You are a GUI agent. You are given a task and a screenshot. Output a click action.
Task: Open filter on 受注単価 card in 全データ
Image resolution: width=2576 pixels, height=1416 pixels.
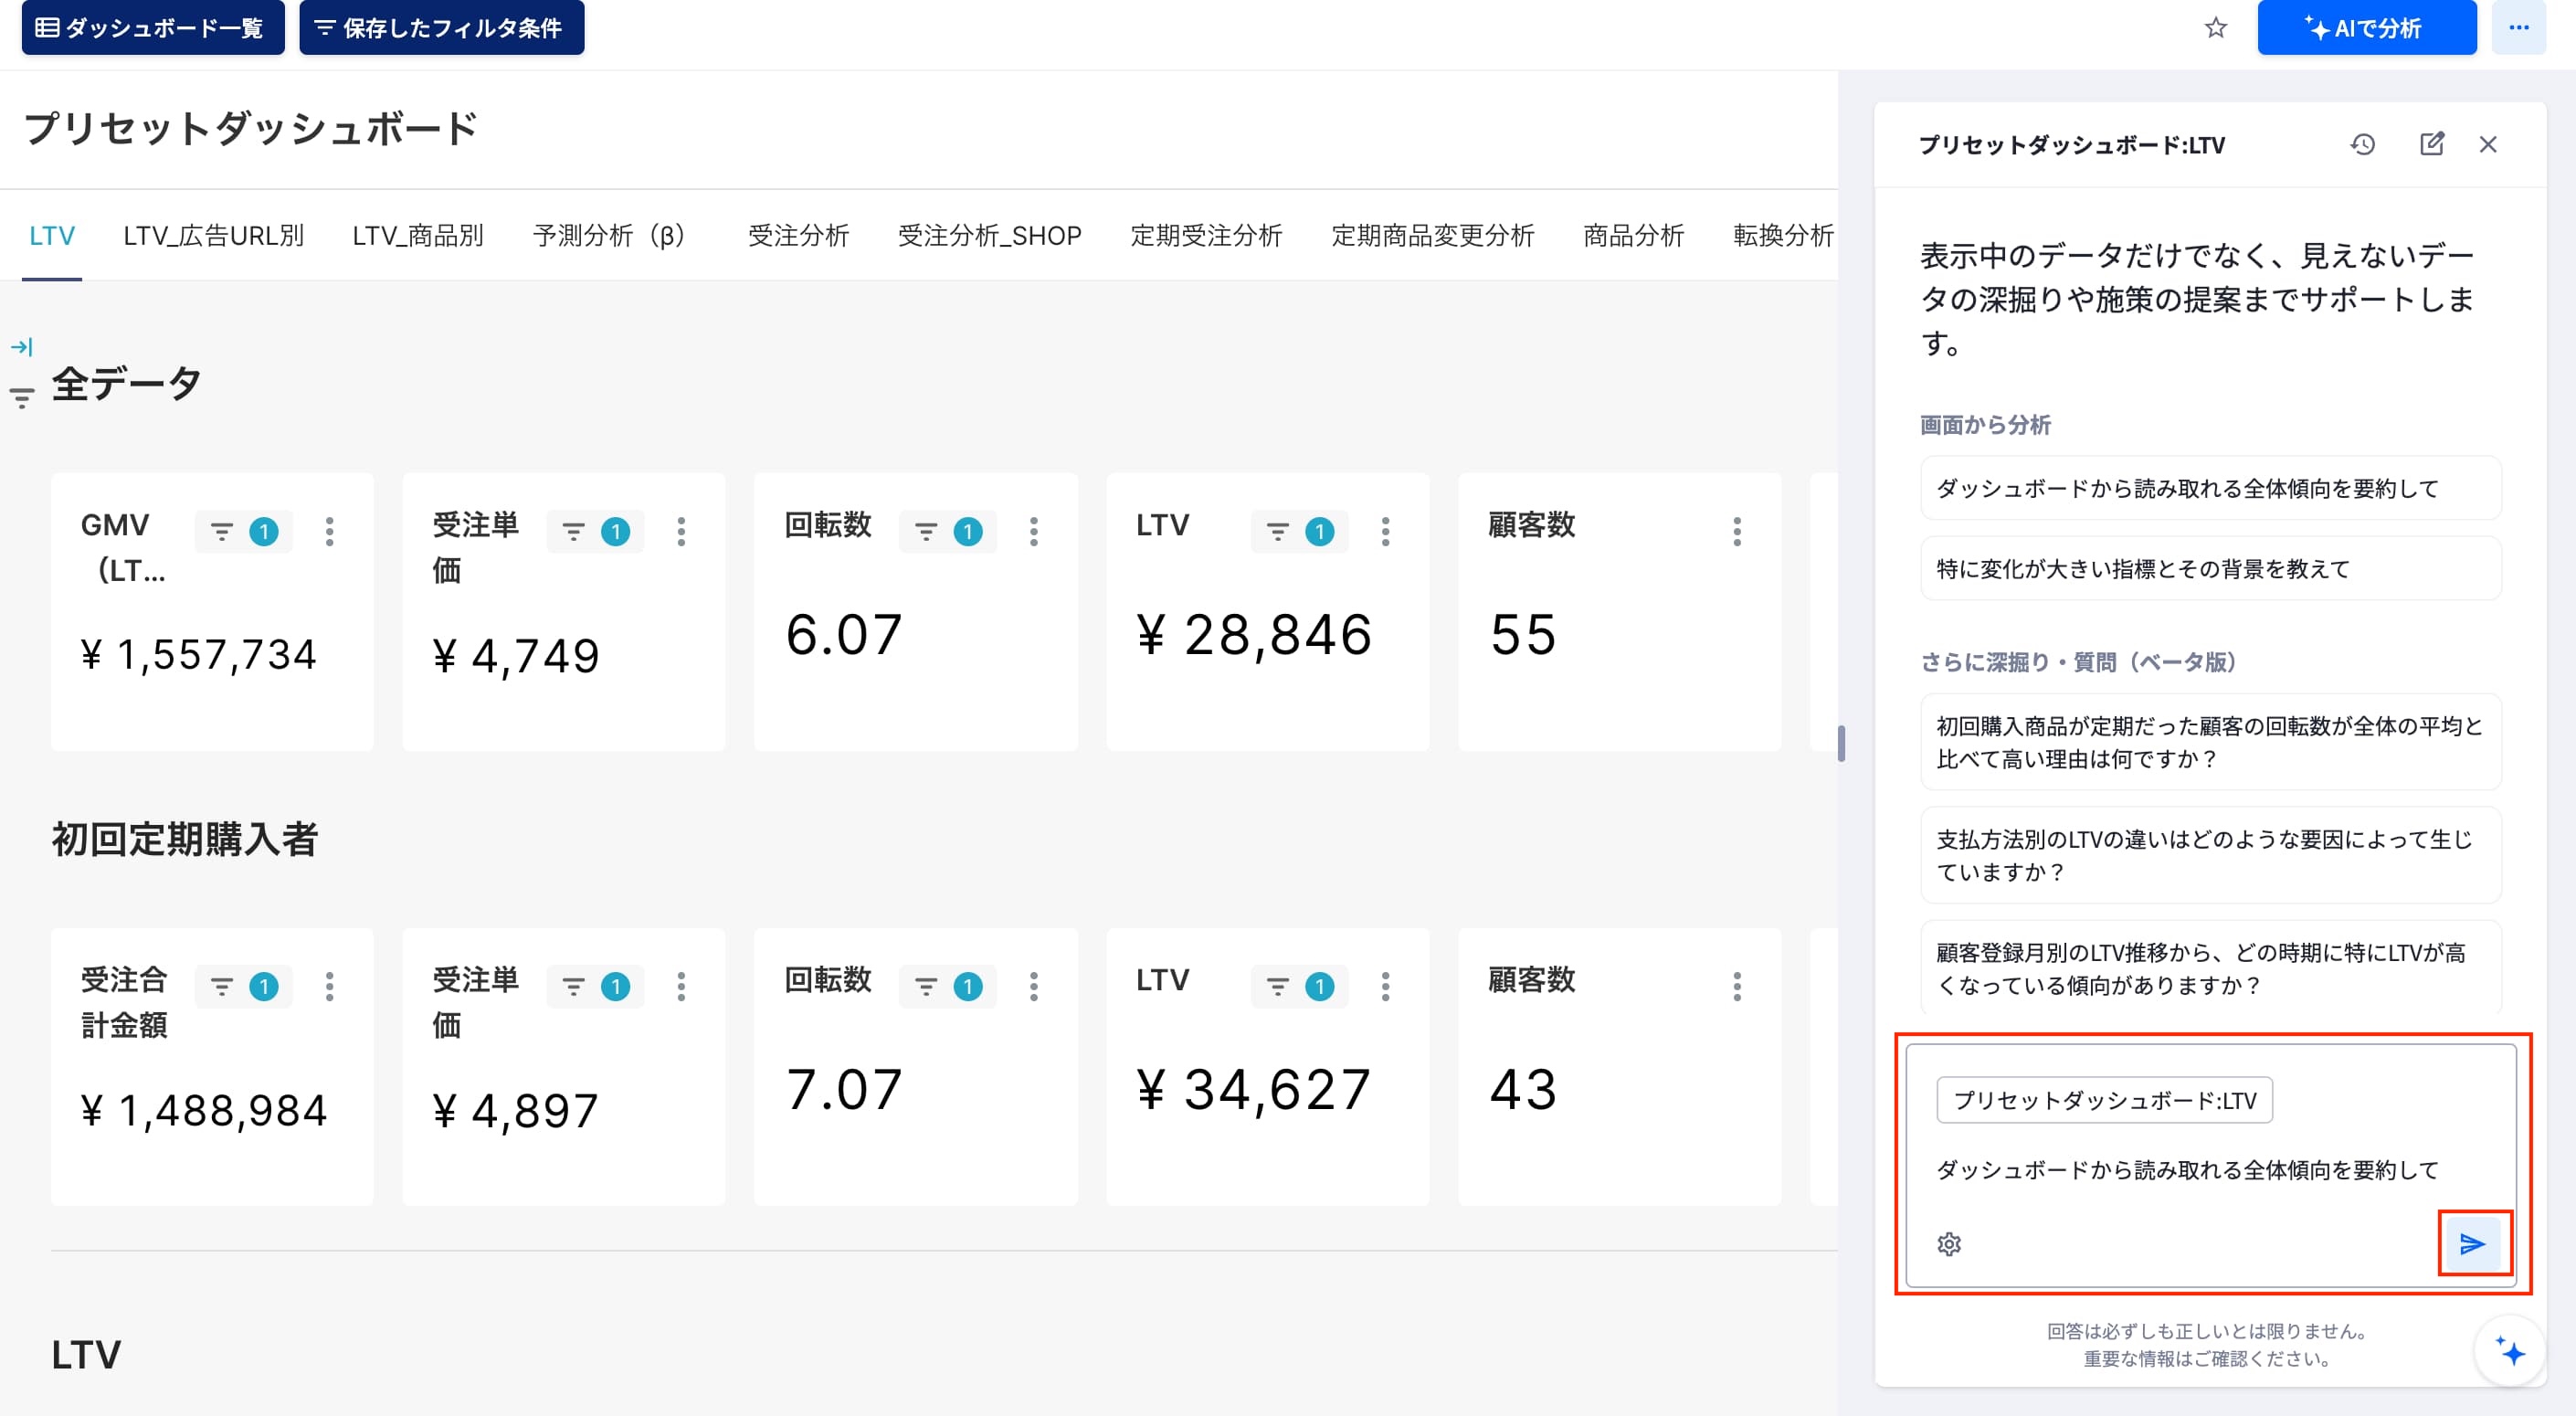(595, 531)
